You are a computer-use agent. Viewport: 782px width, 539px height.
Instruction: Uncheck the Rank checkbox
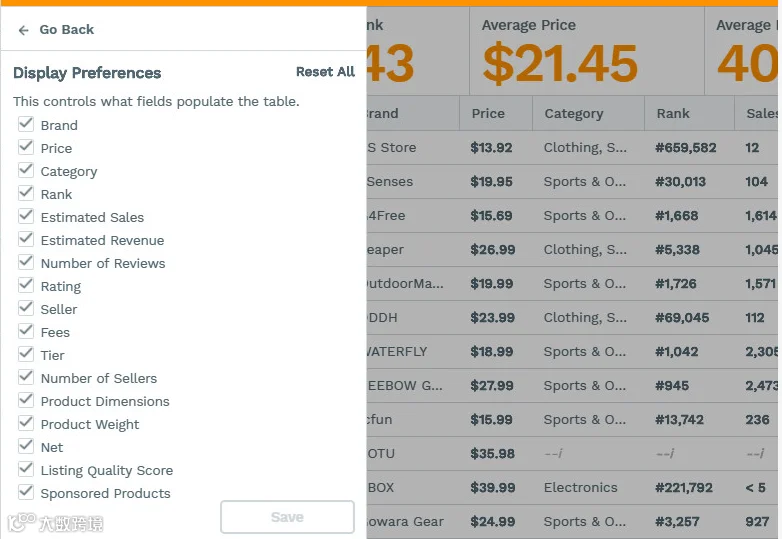[x=26, y=192]
